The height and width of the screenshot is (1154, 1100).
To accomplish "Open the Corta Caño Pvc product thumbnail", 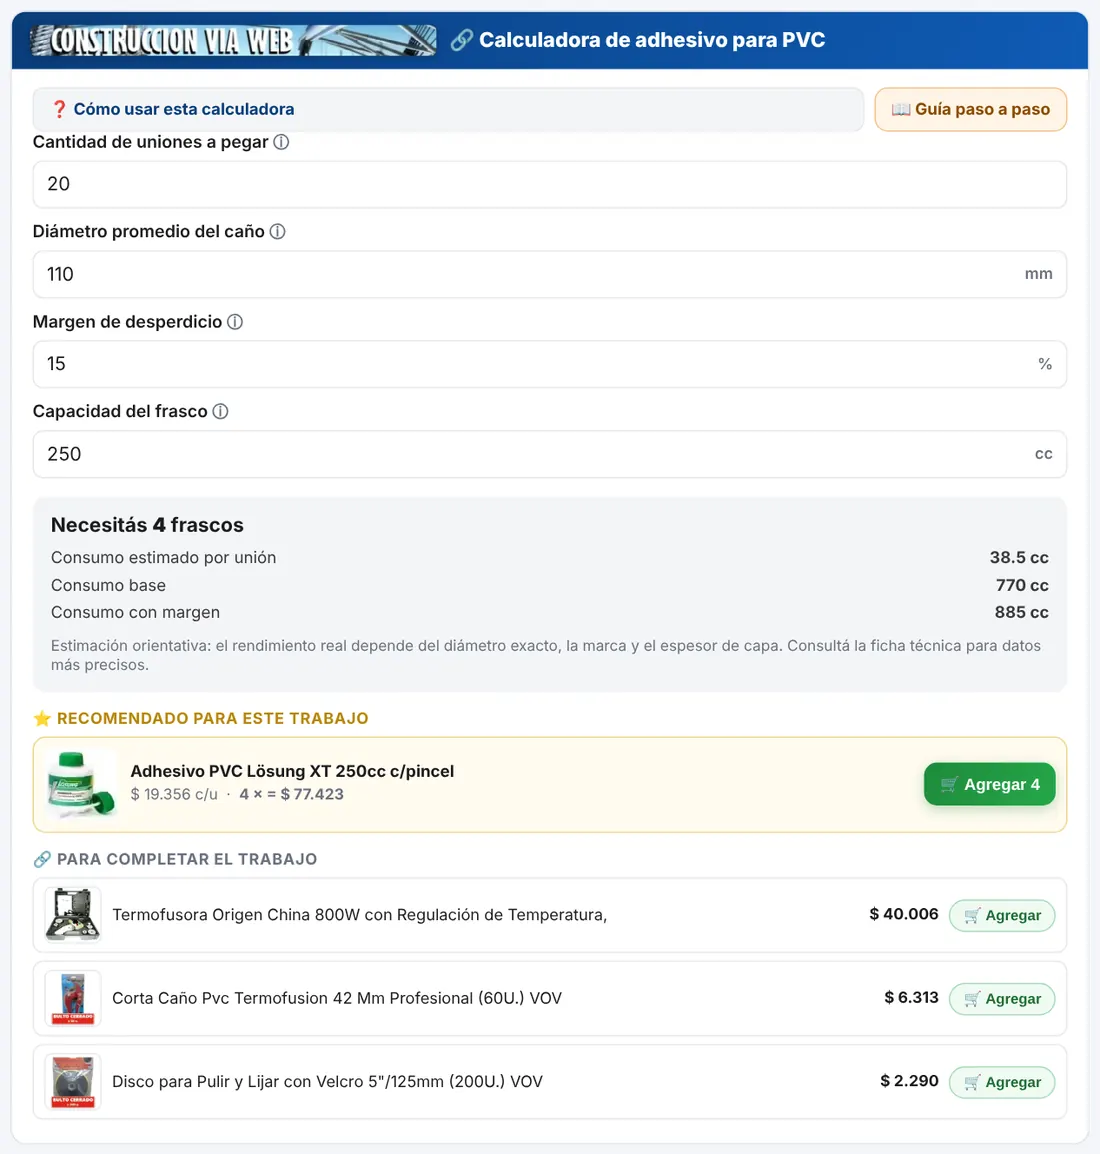I will tap(72, 999).
